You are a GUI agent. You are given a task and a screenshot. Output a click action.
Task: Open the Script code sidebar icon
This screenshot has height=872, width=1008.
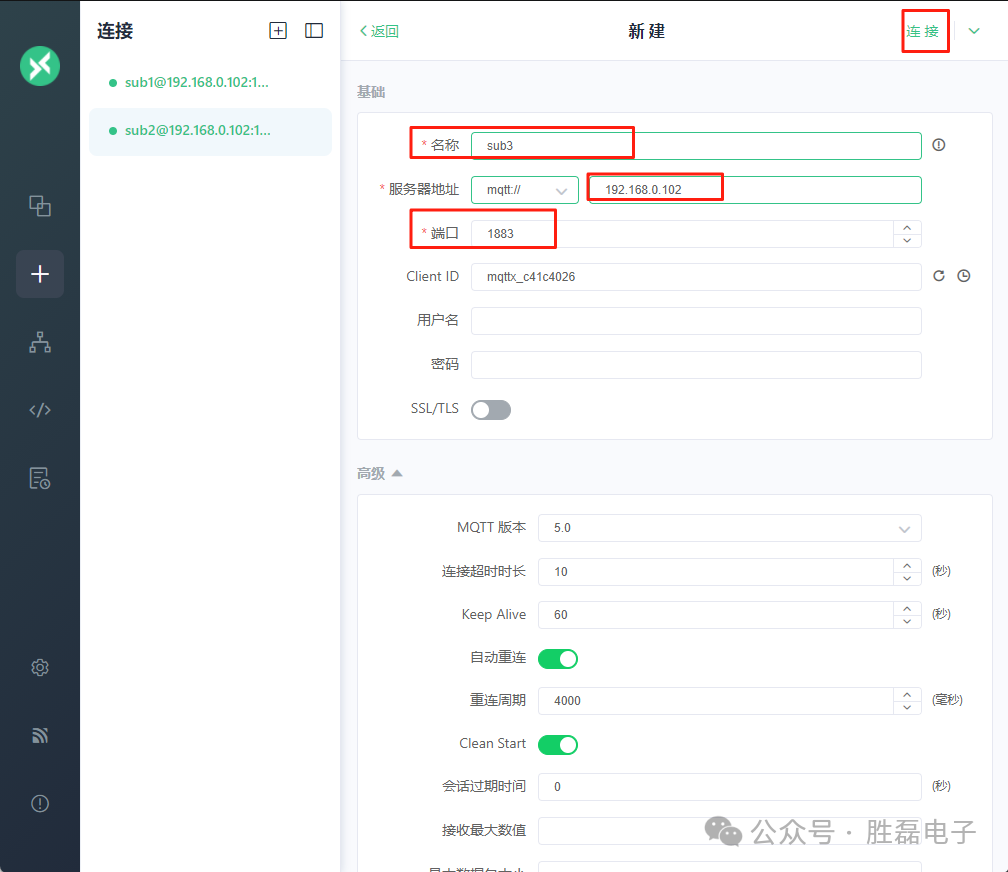[40, 410]
